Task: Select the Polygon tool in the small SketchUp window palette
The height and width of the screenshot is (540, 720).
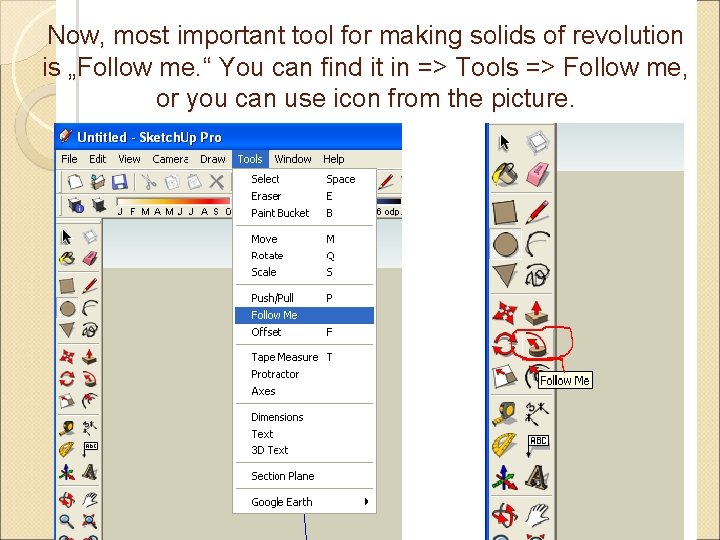Action: [x=67, y=330]
